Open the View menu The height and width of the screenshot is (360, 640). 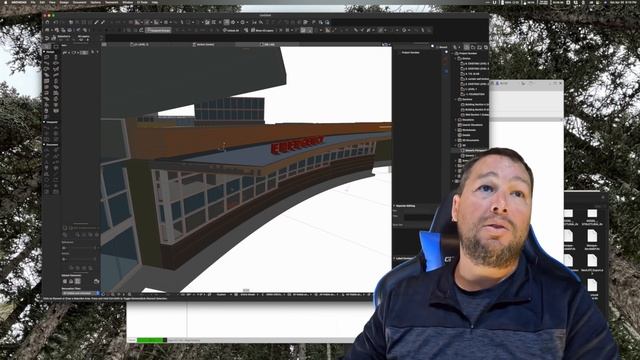(x=52, y=2)
